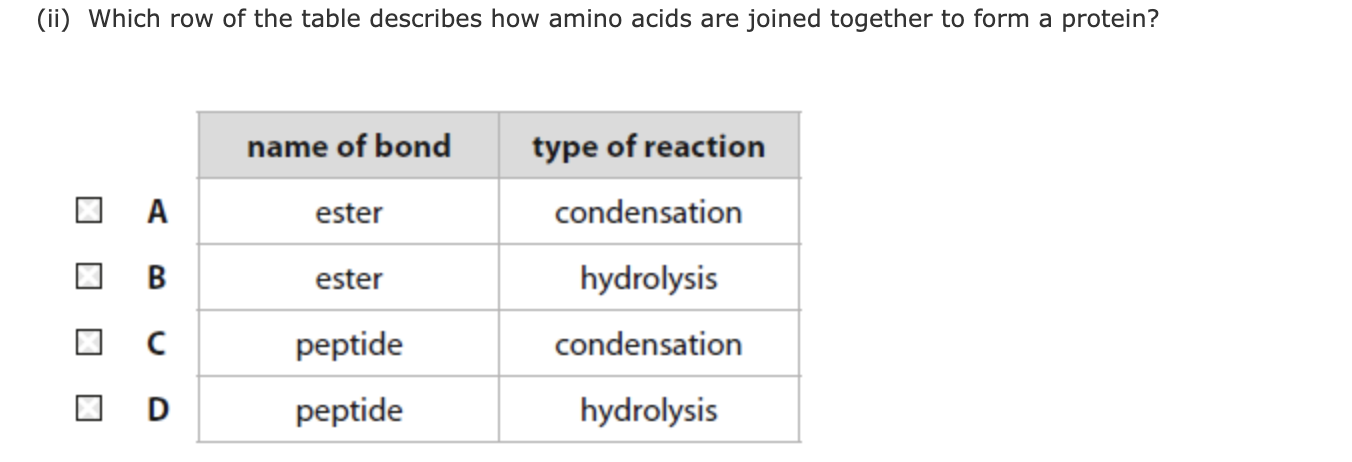This screenshot has width=1352, height=462.
Task: Click the 'type of reaction' column header
Action: pyautogui.click(x=648, y=146)
